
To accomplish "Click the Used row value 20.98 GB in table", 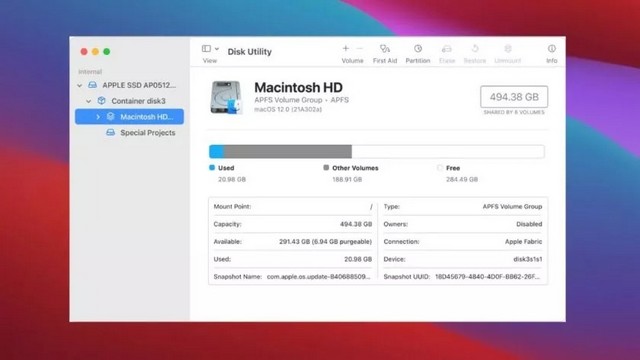I will coord(358,259).
